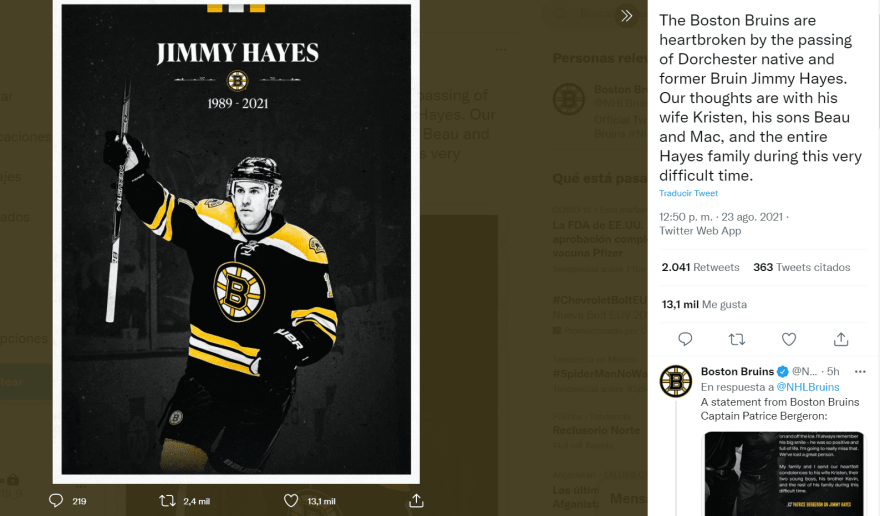
Task: Share the tweet from icon under photo
Action: (x=414, y=500)
